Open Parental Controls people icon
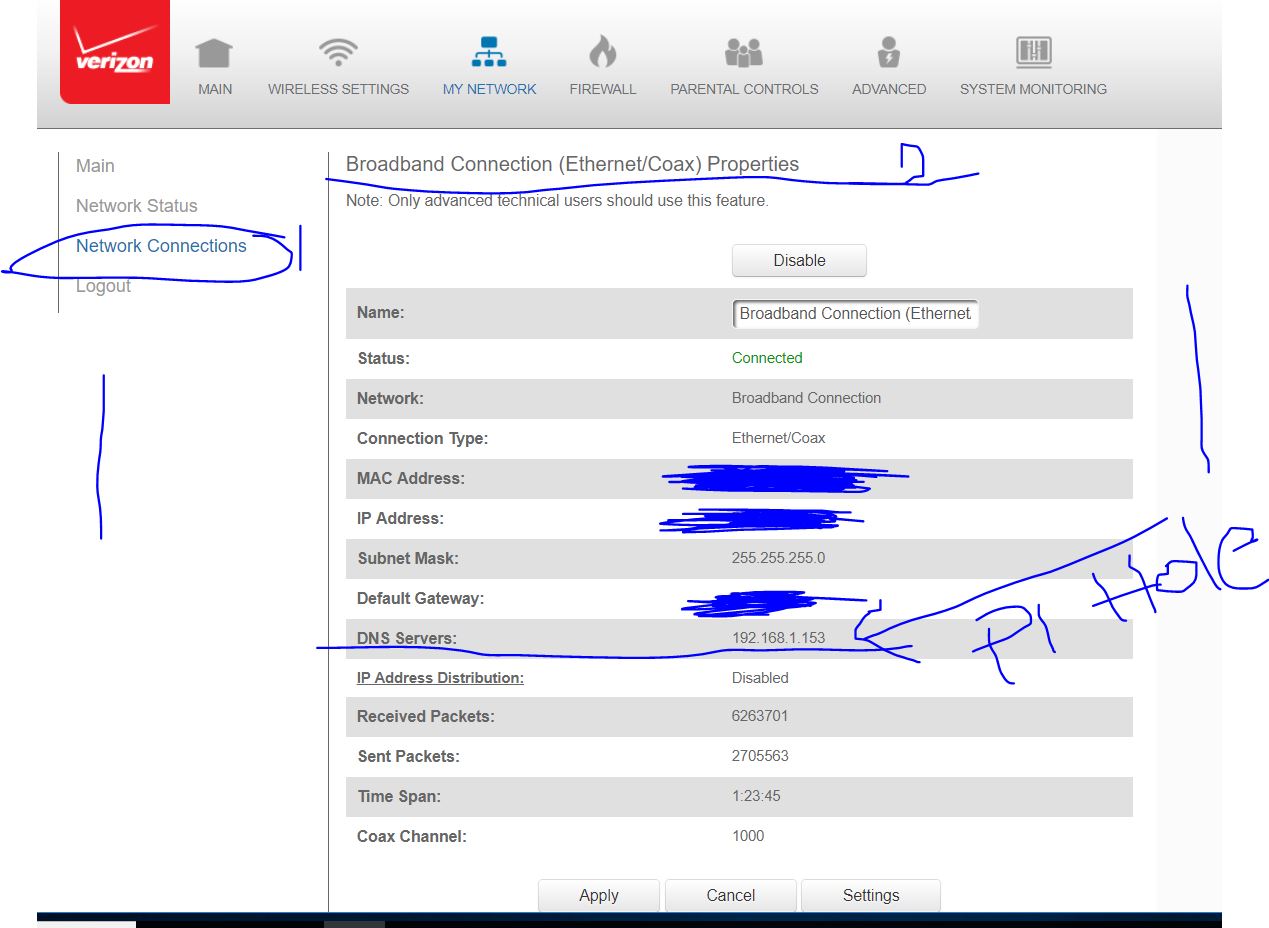1269x928 pixels. (x=744, y=52)
